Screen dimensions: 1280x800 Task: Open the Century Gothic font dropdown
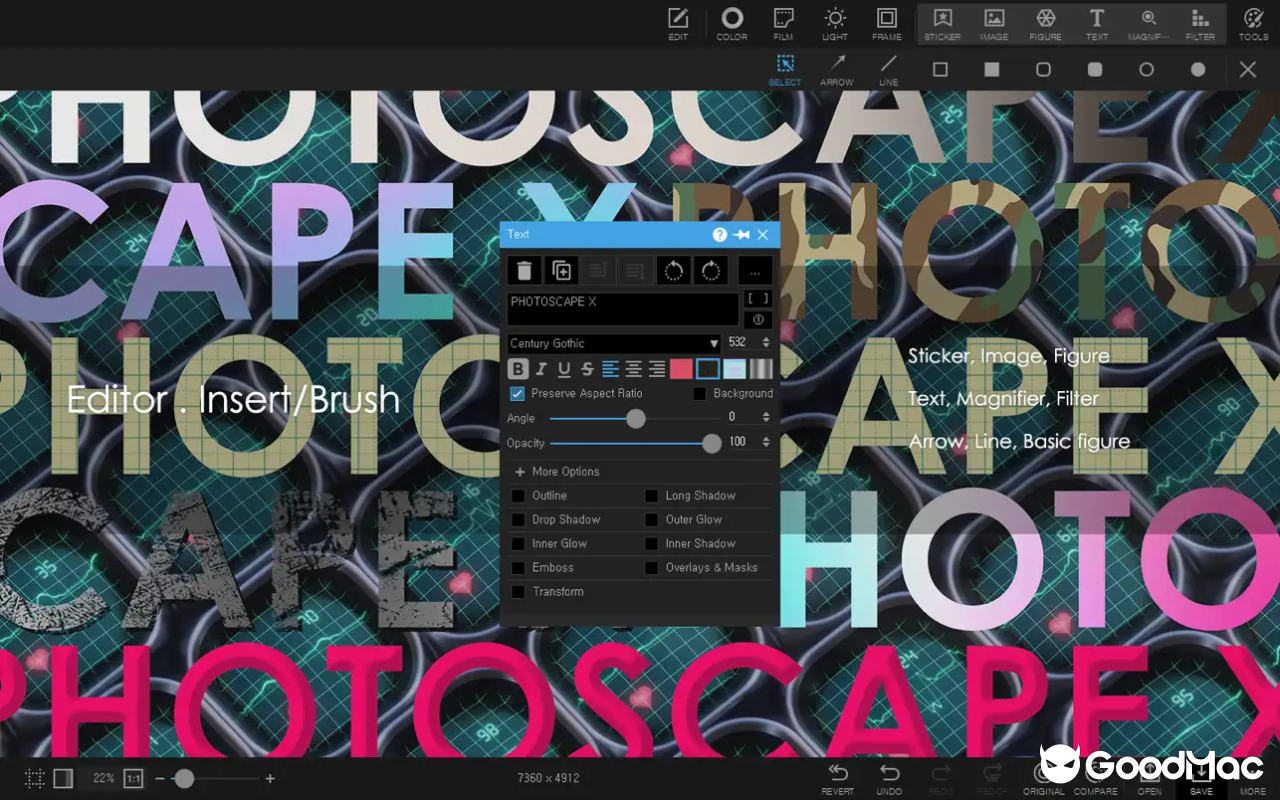614,343
